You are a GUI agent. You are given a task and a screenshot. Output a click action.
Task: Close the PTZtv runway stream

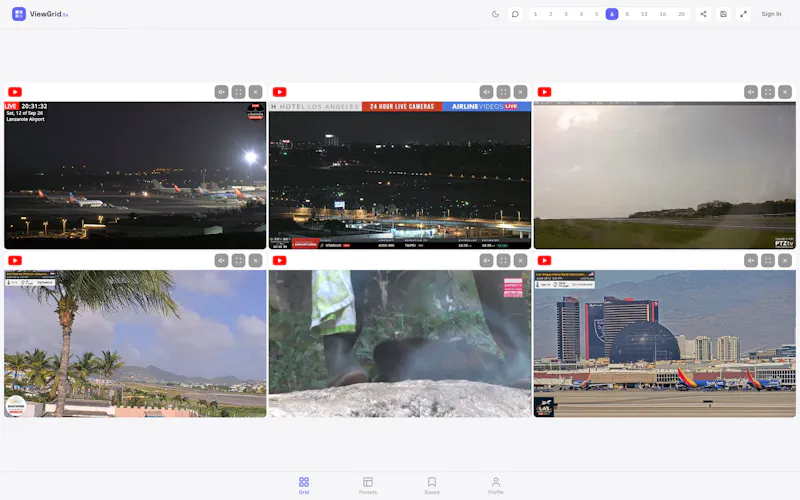pos(785,92)
